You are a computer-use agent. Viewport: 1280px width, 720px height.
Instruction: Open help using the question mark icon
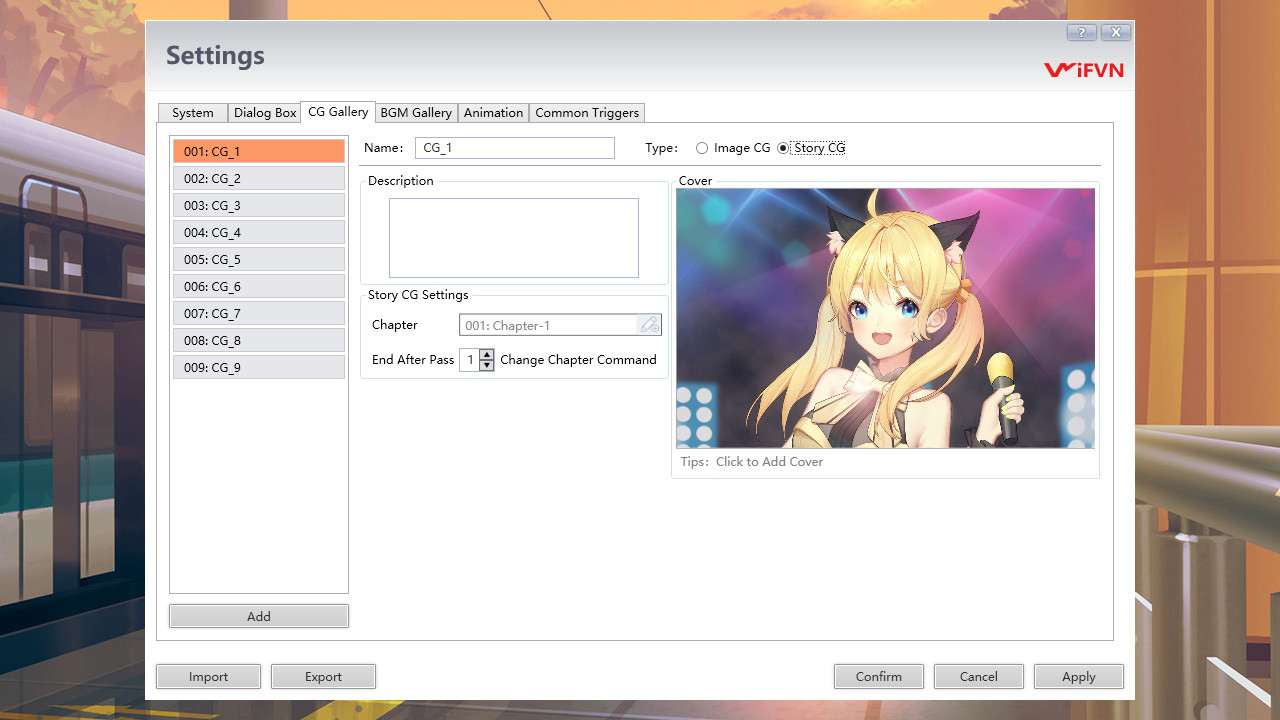click(x=1080, y=32)
